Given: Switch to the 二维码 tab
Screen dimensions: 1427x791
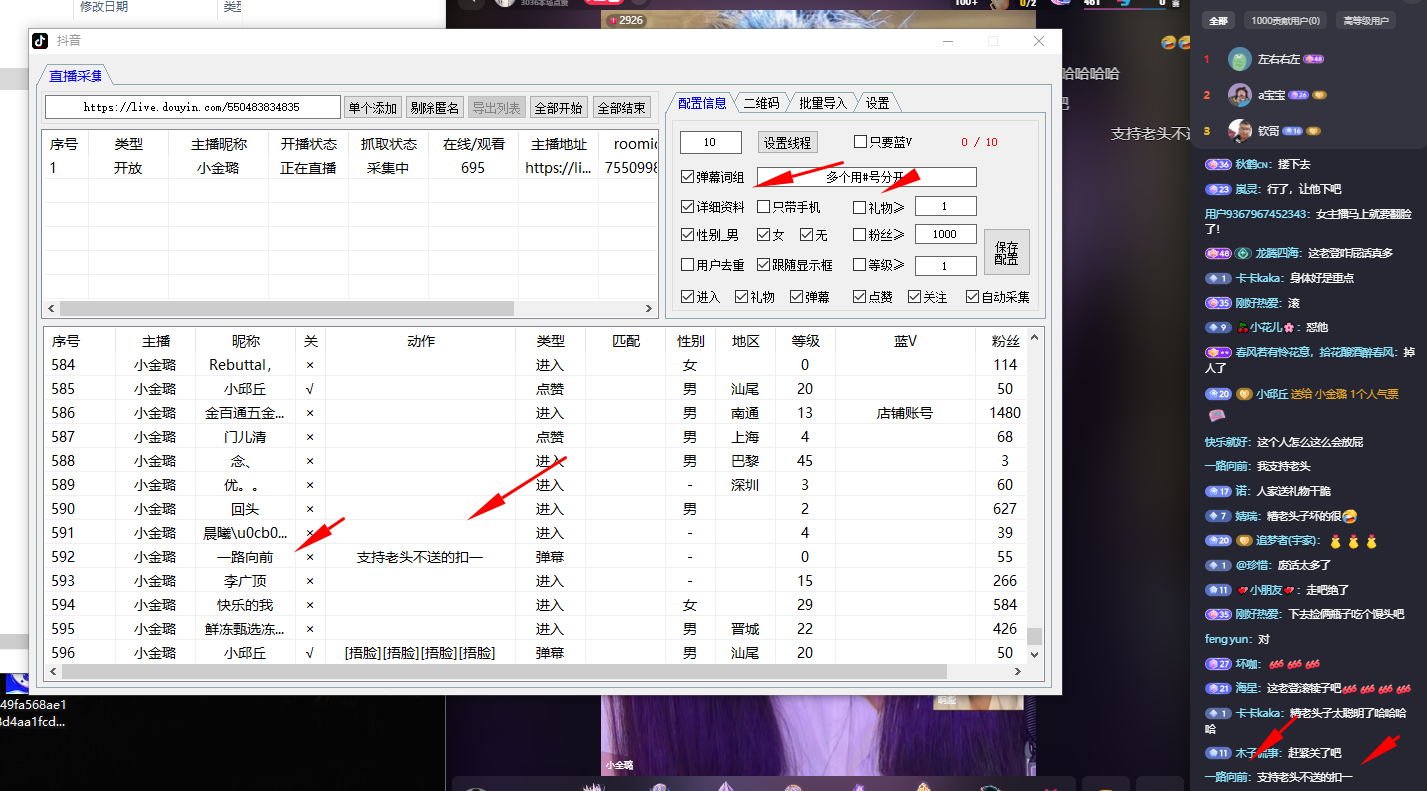Looking at the screenshot, I should 761,103.
